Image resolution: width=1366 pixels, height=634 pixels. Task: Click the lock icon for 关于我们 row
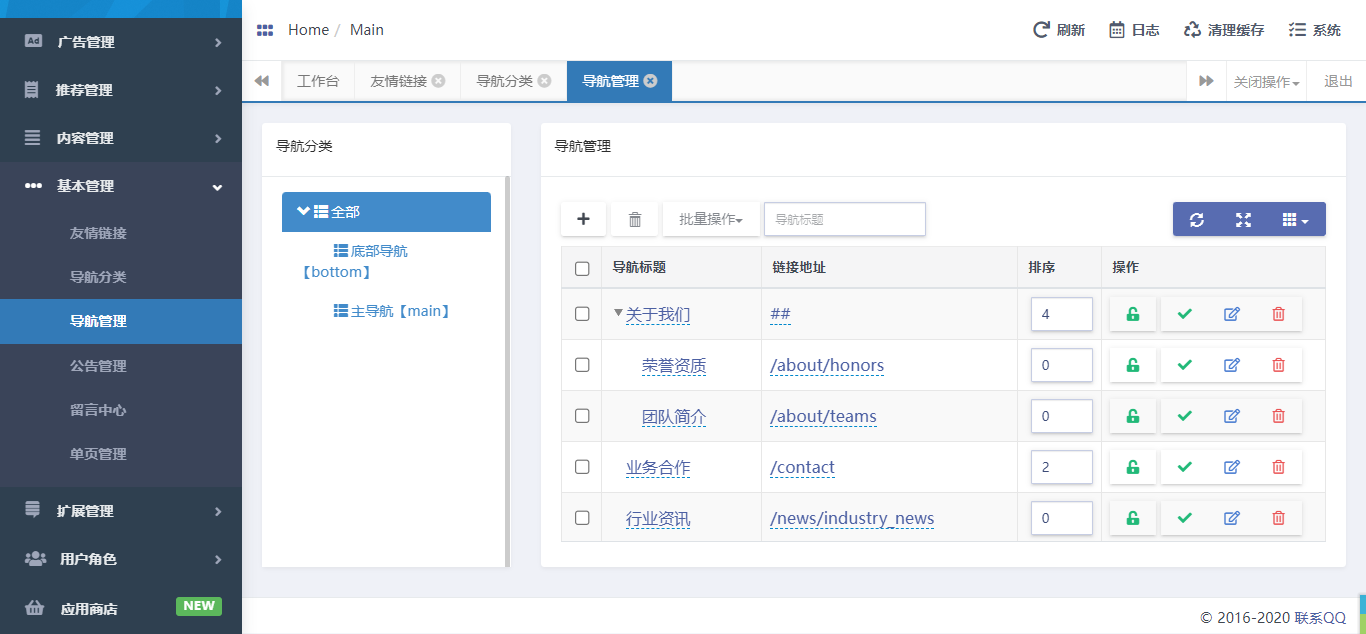pyautogui.click(x=1132, y=314)
